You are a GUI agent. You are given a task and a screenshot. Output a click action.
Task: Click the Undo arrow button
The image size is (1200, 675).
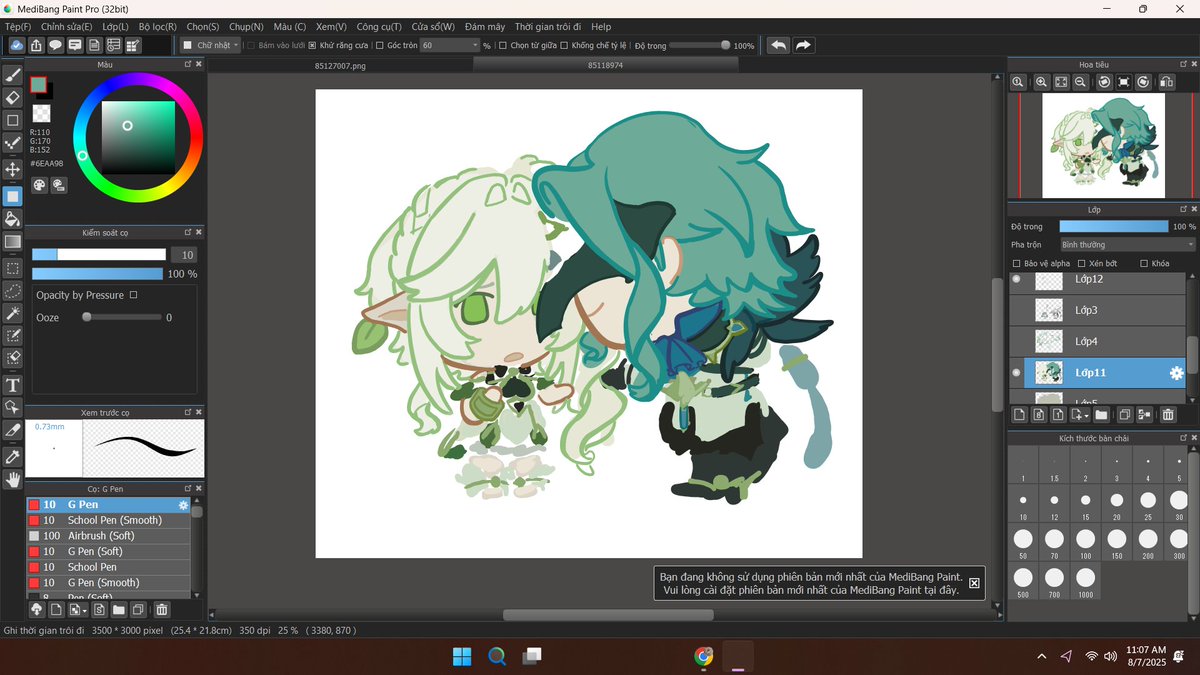[x=778, y=45]
